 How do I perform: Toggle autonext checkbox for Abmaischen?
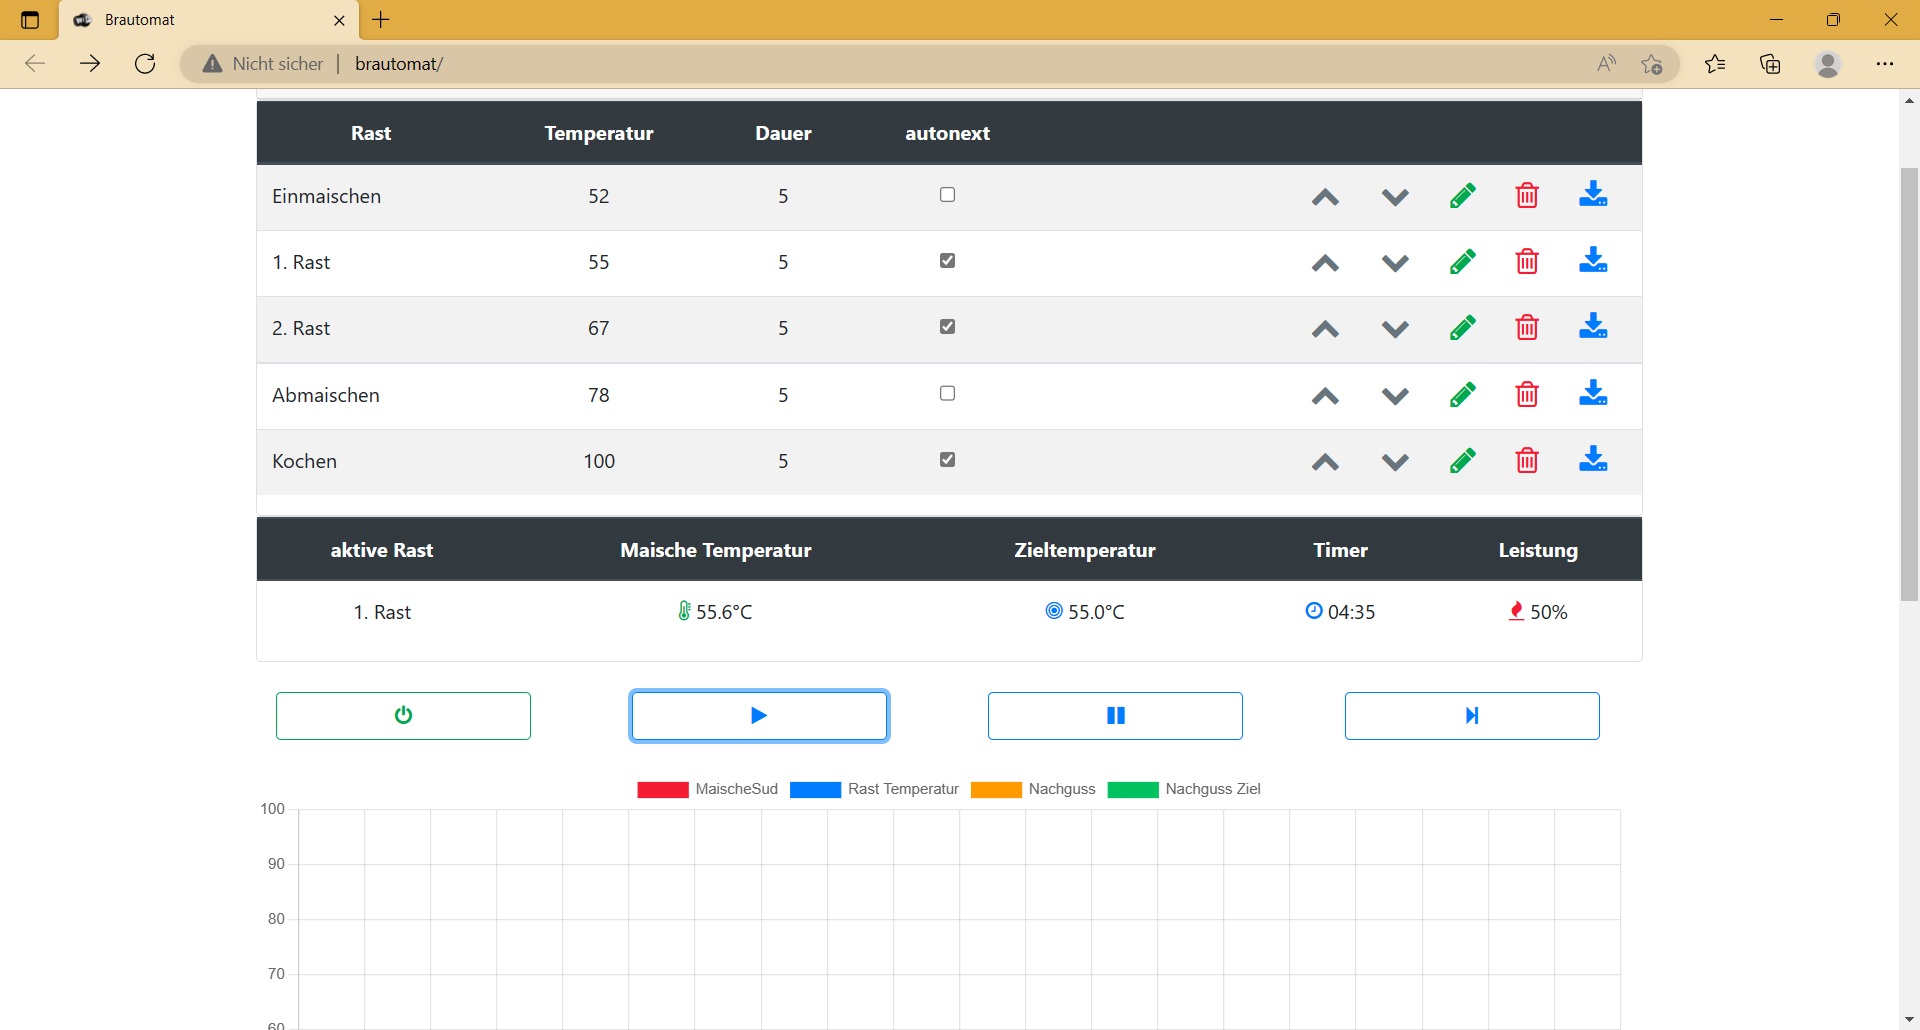(947, 394)
